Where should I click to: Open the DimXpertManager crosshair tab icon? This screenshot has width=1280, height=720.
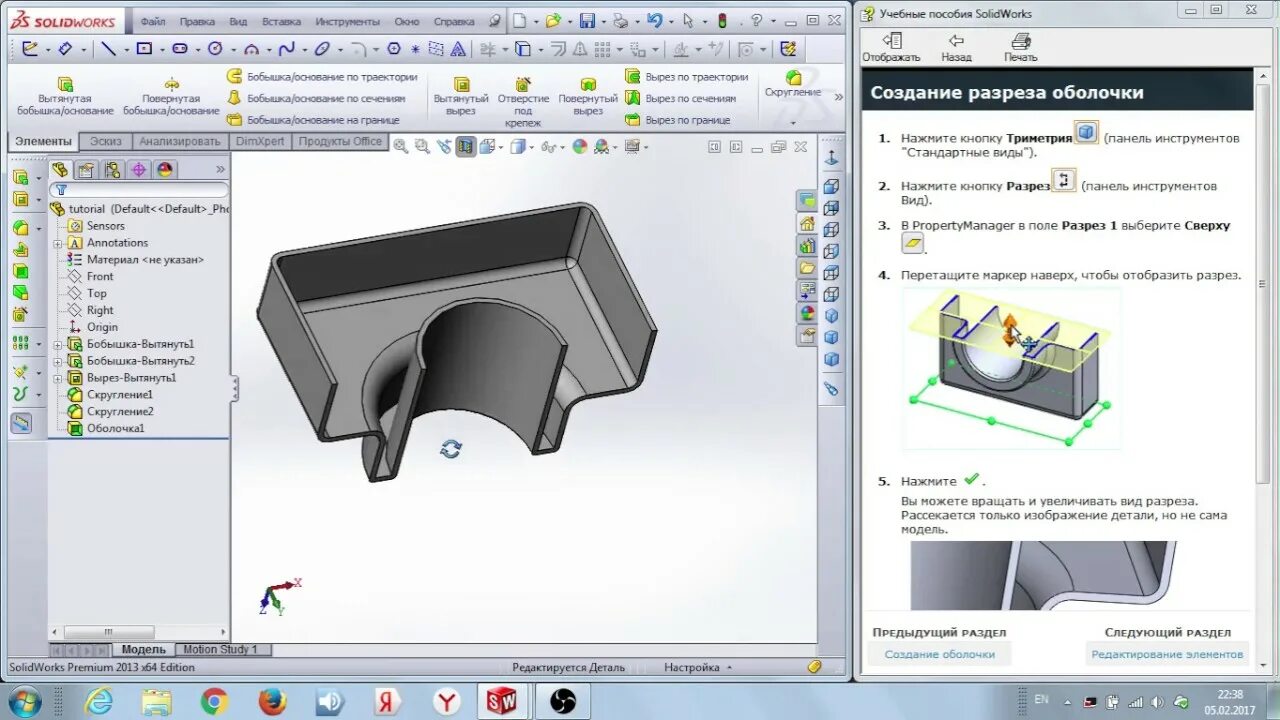pyautogui.click(x=139, y=169)
